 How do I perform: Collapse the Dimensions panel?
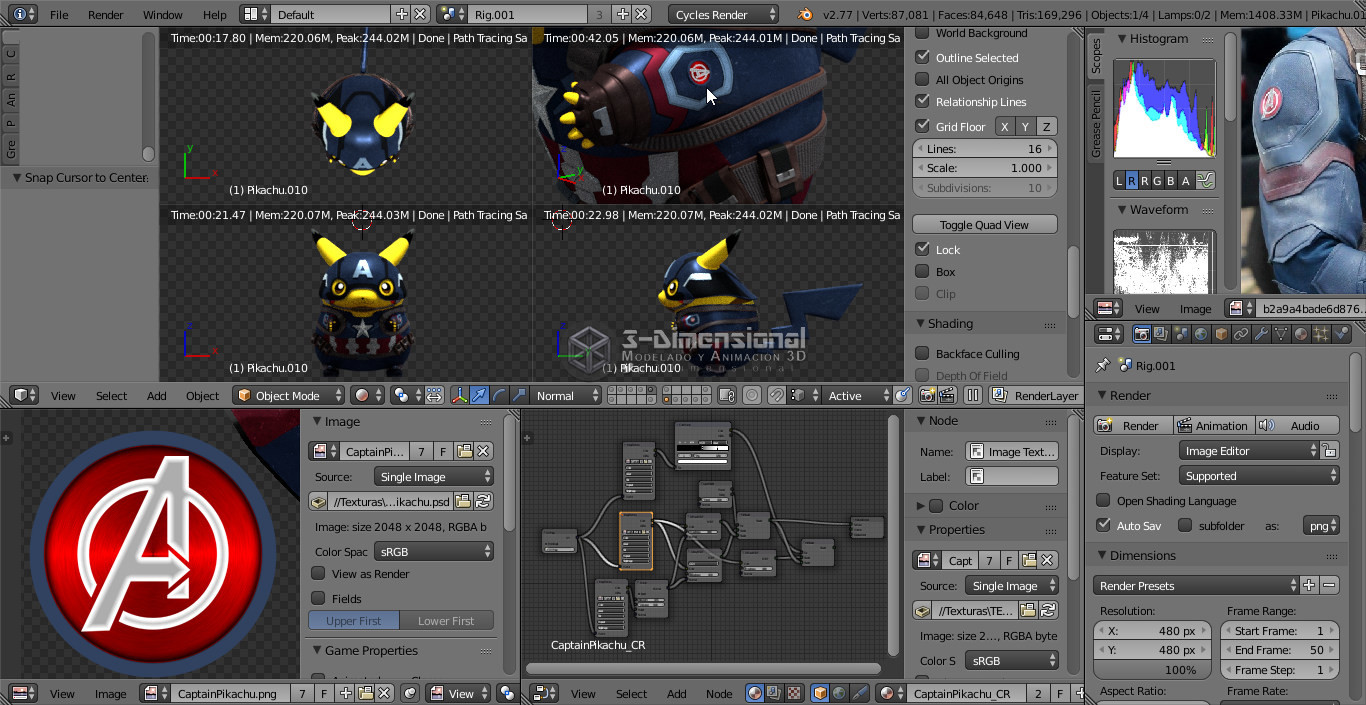click(x=1143, y=555)
